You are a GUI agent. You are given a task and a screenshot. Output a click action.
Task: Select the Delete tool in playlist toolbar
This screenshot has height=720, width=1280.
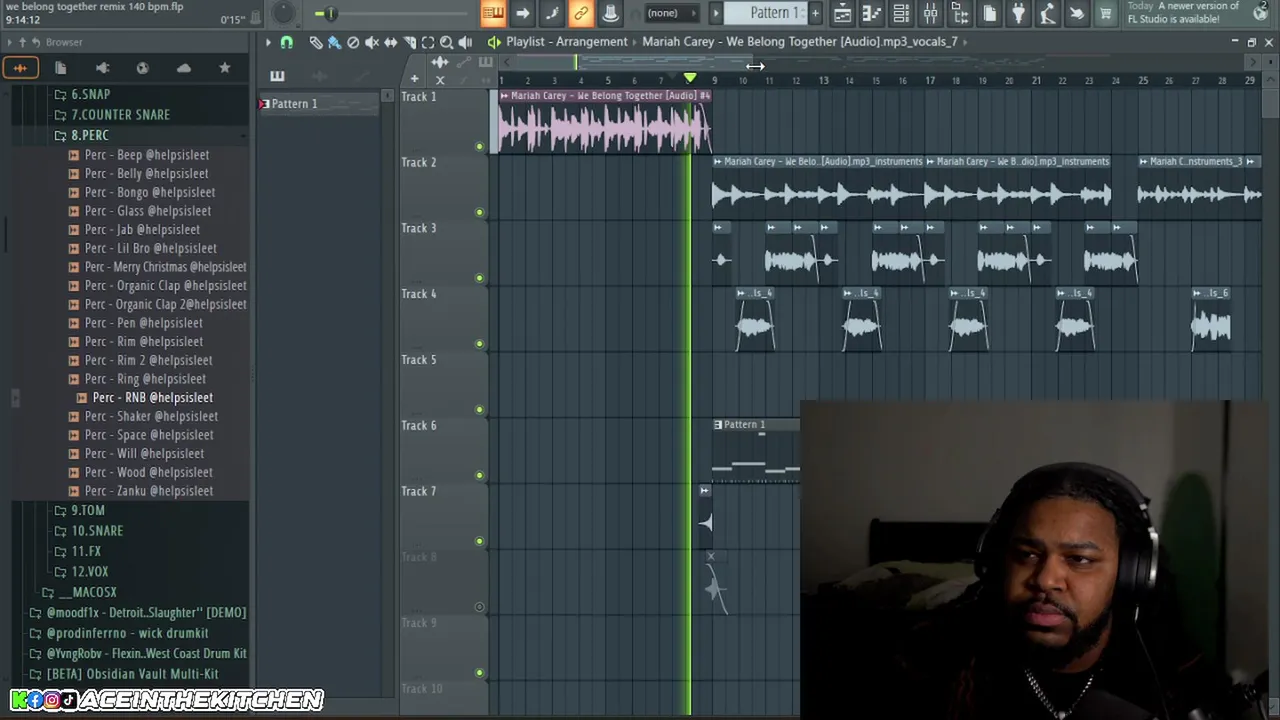[353, 42]
